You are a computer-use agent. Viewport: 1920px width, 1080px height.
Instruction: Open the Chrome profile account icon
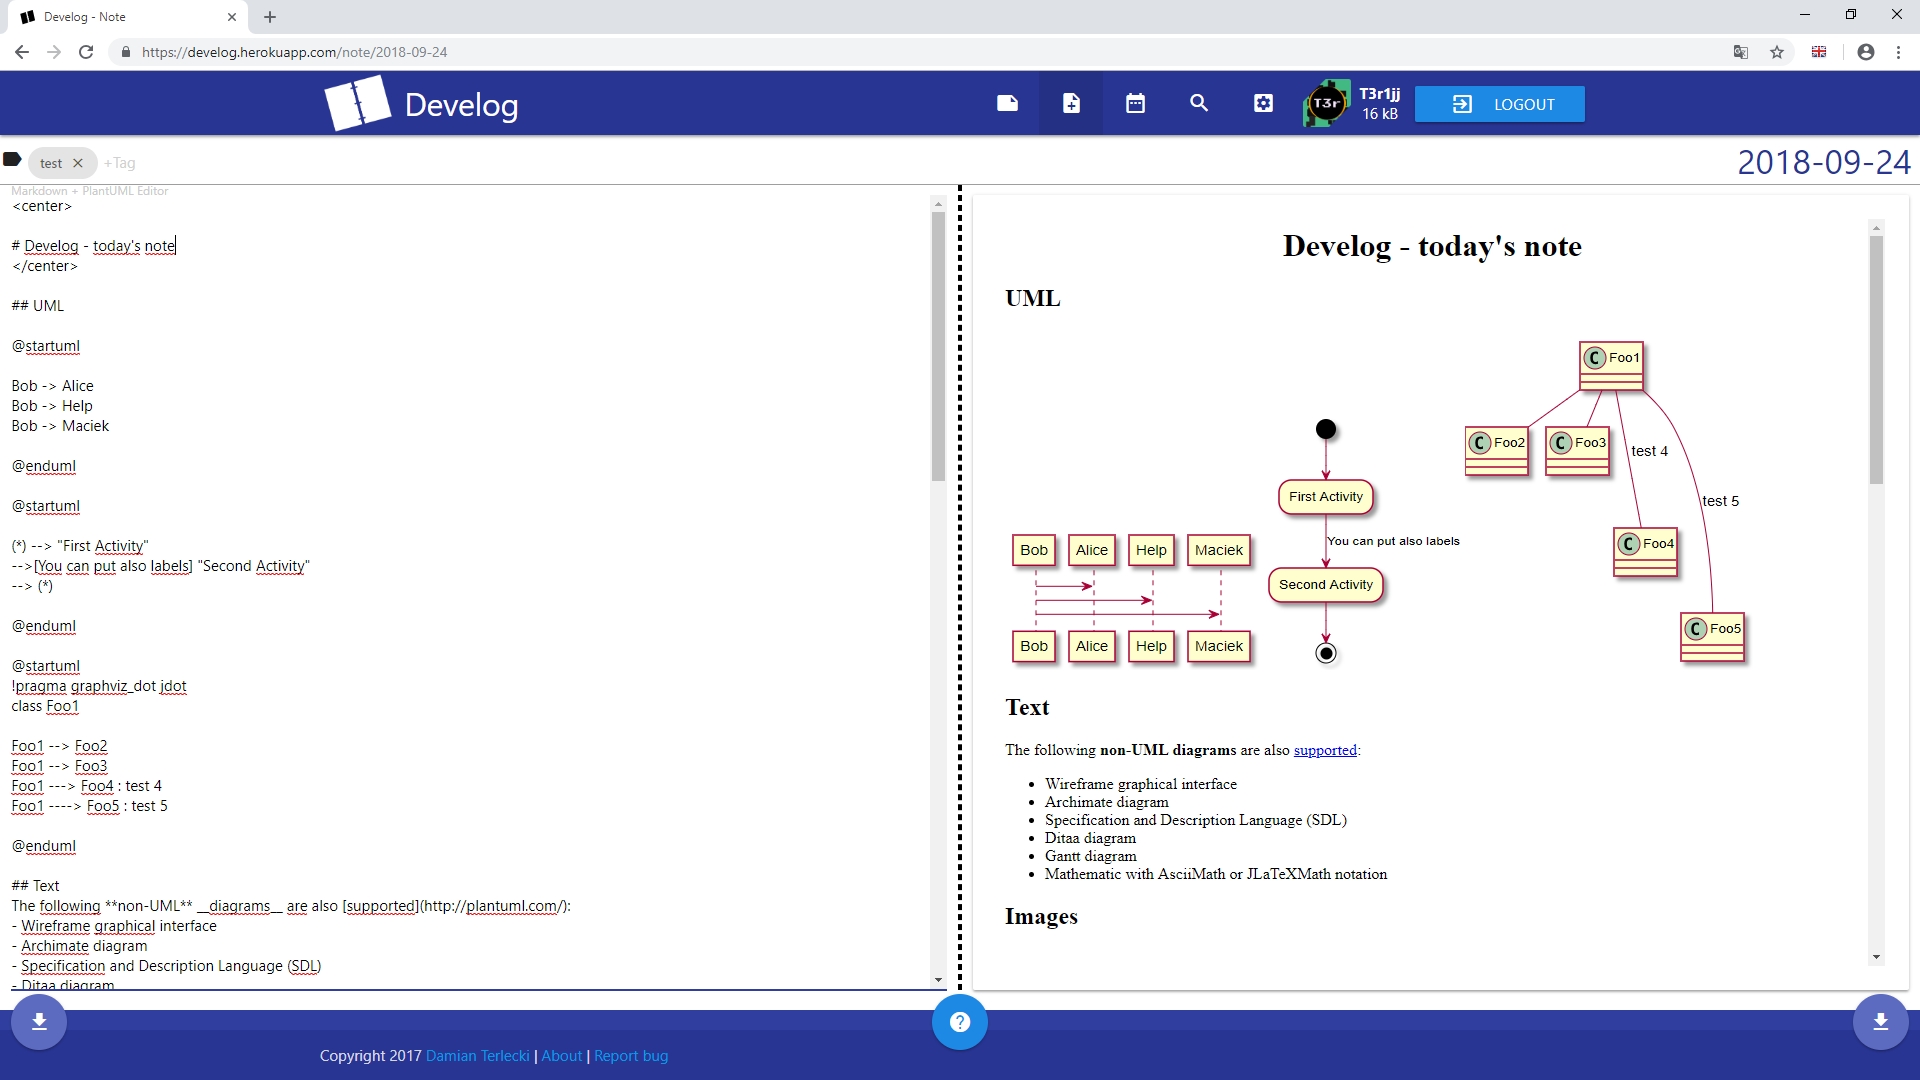[x=1866, y=52]
